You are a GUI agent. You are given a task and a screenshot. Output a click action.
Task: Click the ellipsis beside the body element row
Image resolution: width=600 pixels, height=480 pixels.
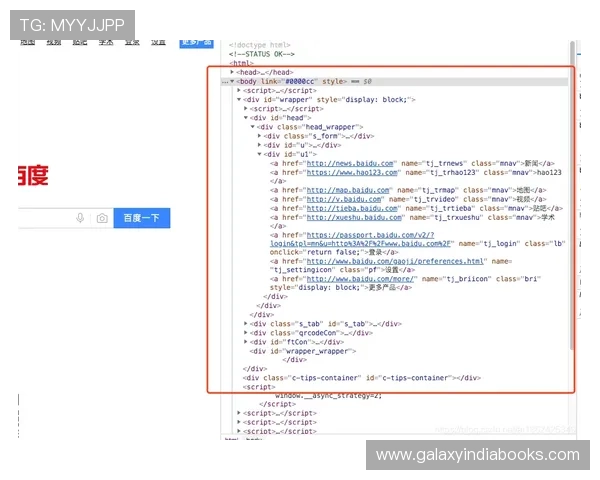[x=225, y=82]
